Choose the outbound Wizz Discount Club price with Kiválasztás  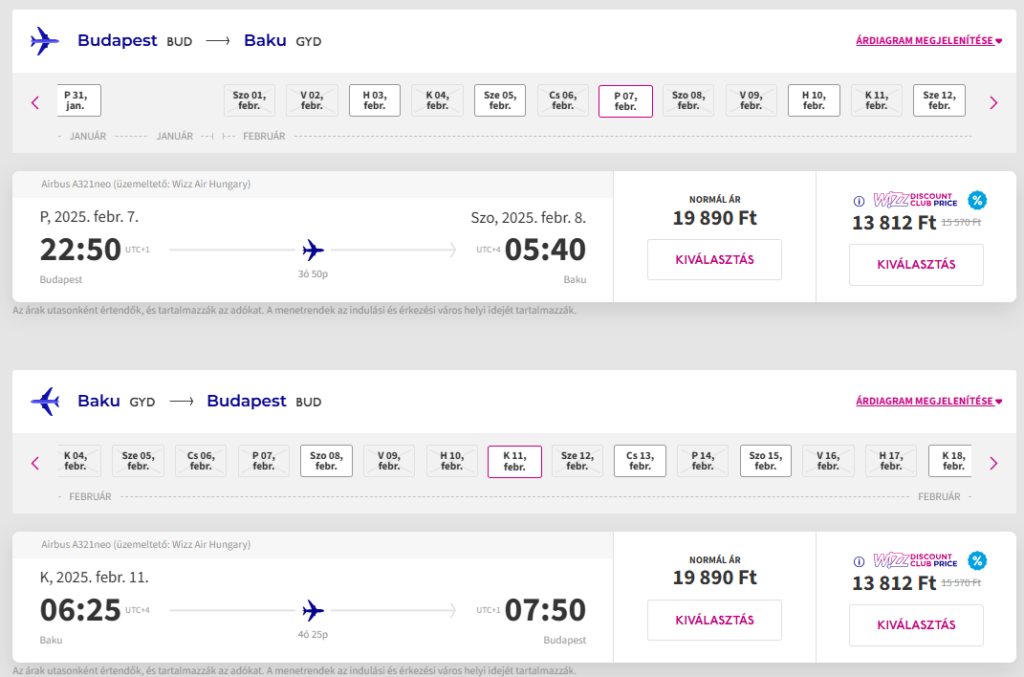click(x=916, y=265)
